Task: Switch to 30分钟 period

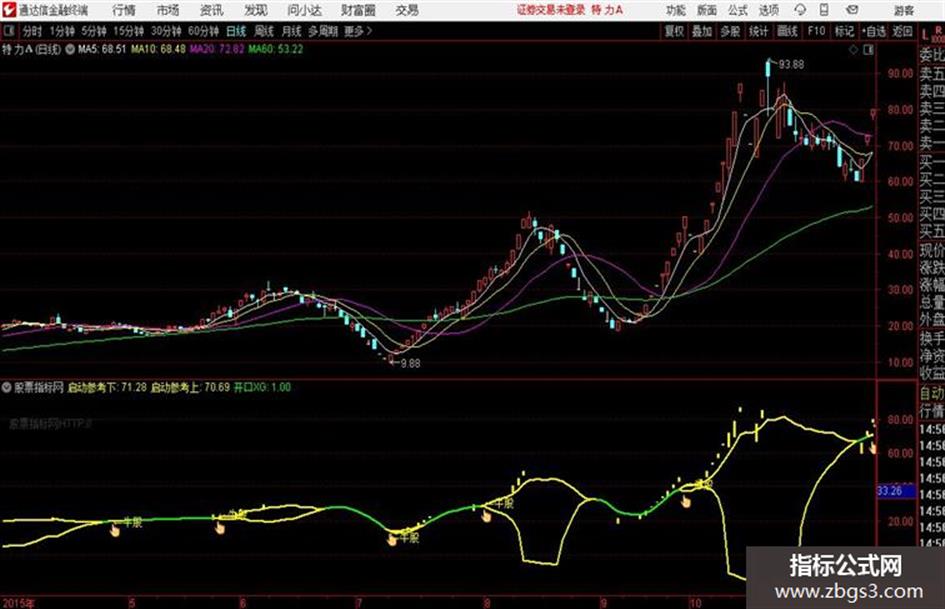Action: click(x=166, y=31)
